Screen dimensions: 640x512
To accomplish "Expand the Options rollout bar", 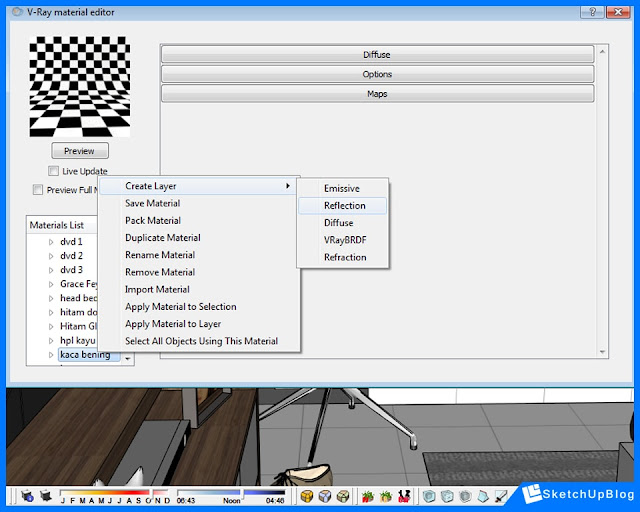I will click(378, 74).
